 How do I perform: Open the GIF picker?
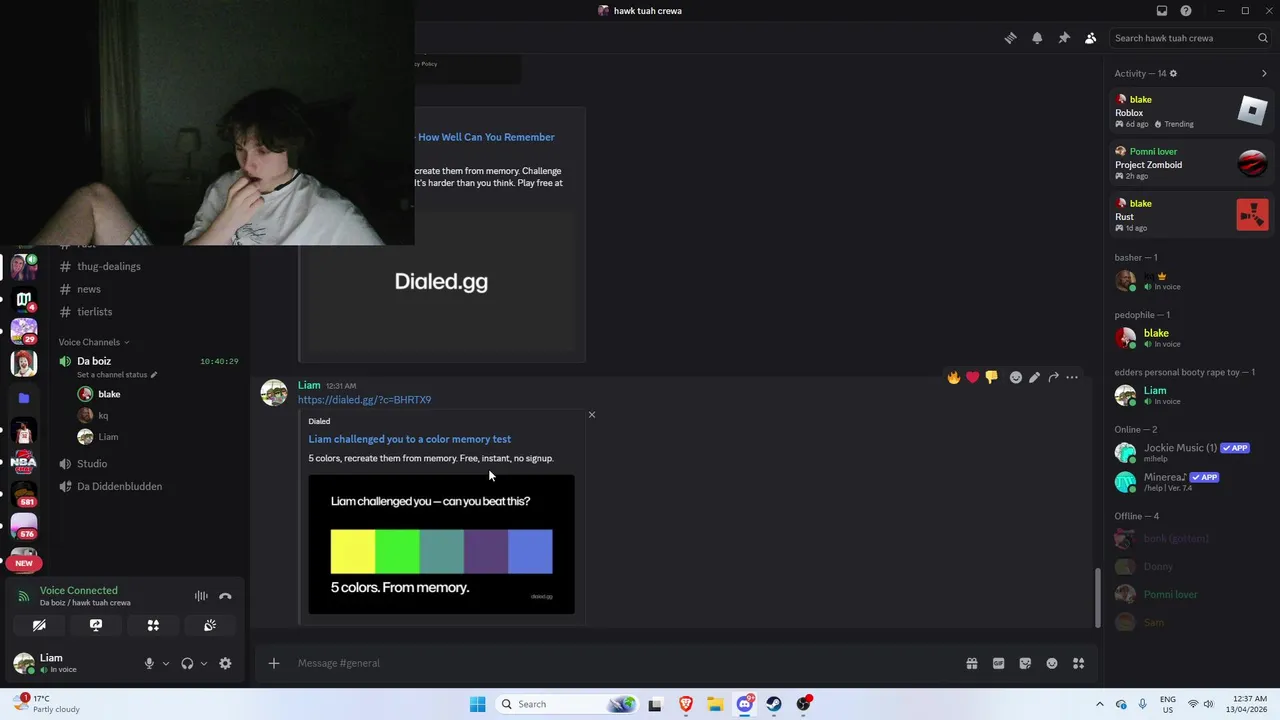point(998,663)
